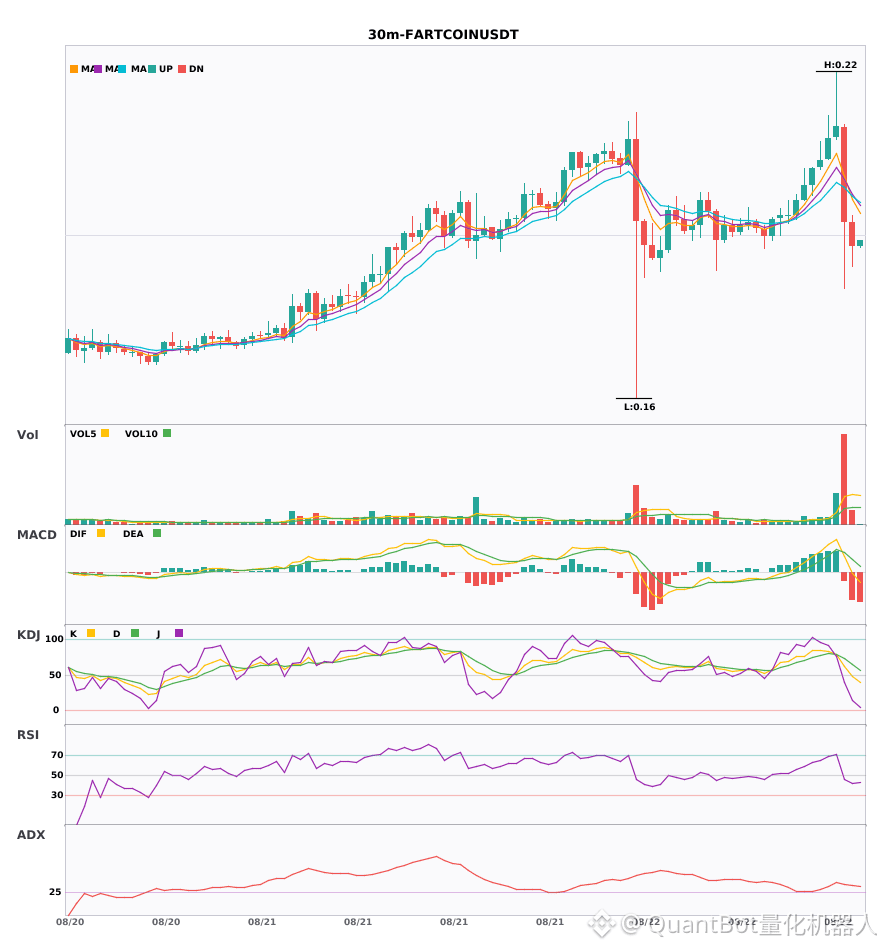Click the cyan MA legend swatch
Image resolution: width=885 pixels, height=950 pixels.
click(x=122, y=69)
